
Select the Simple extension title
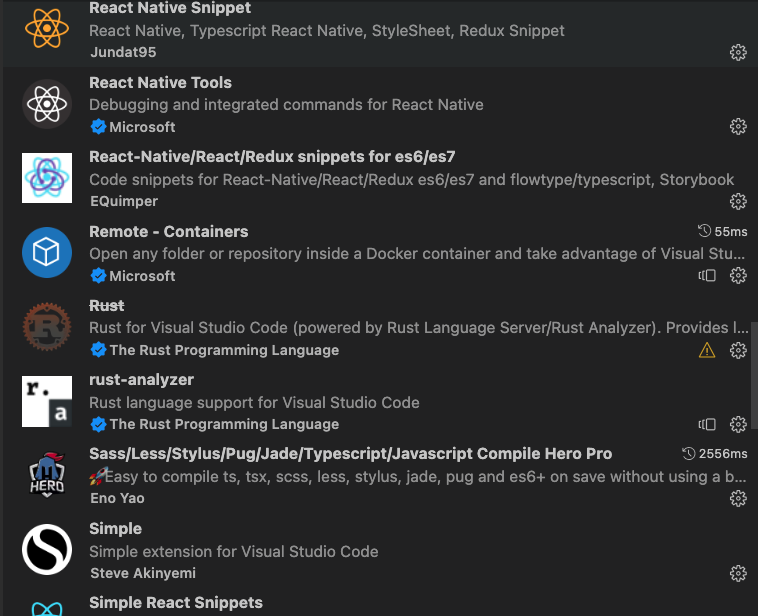[116, 528]
